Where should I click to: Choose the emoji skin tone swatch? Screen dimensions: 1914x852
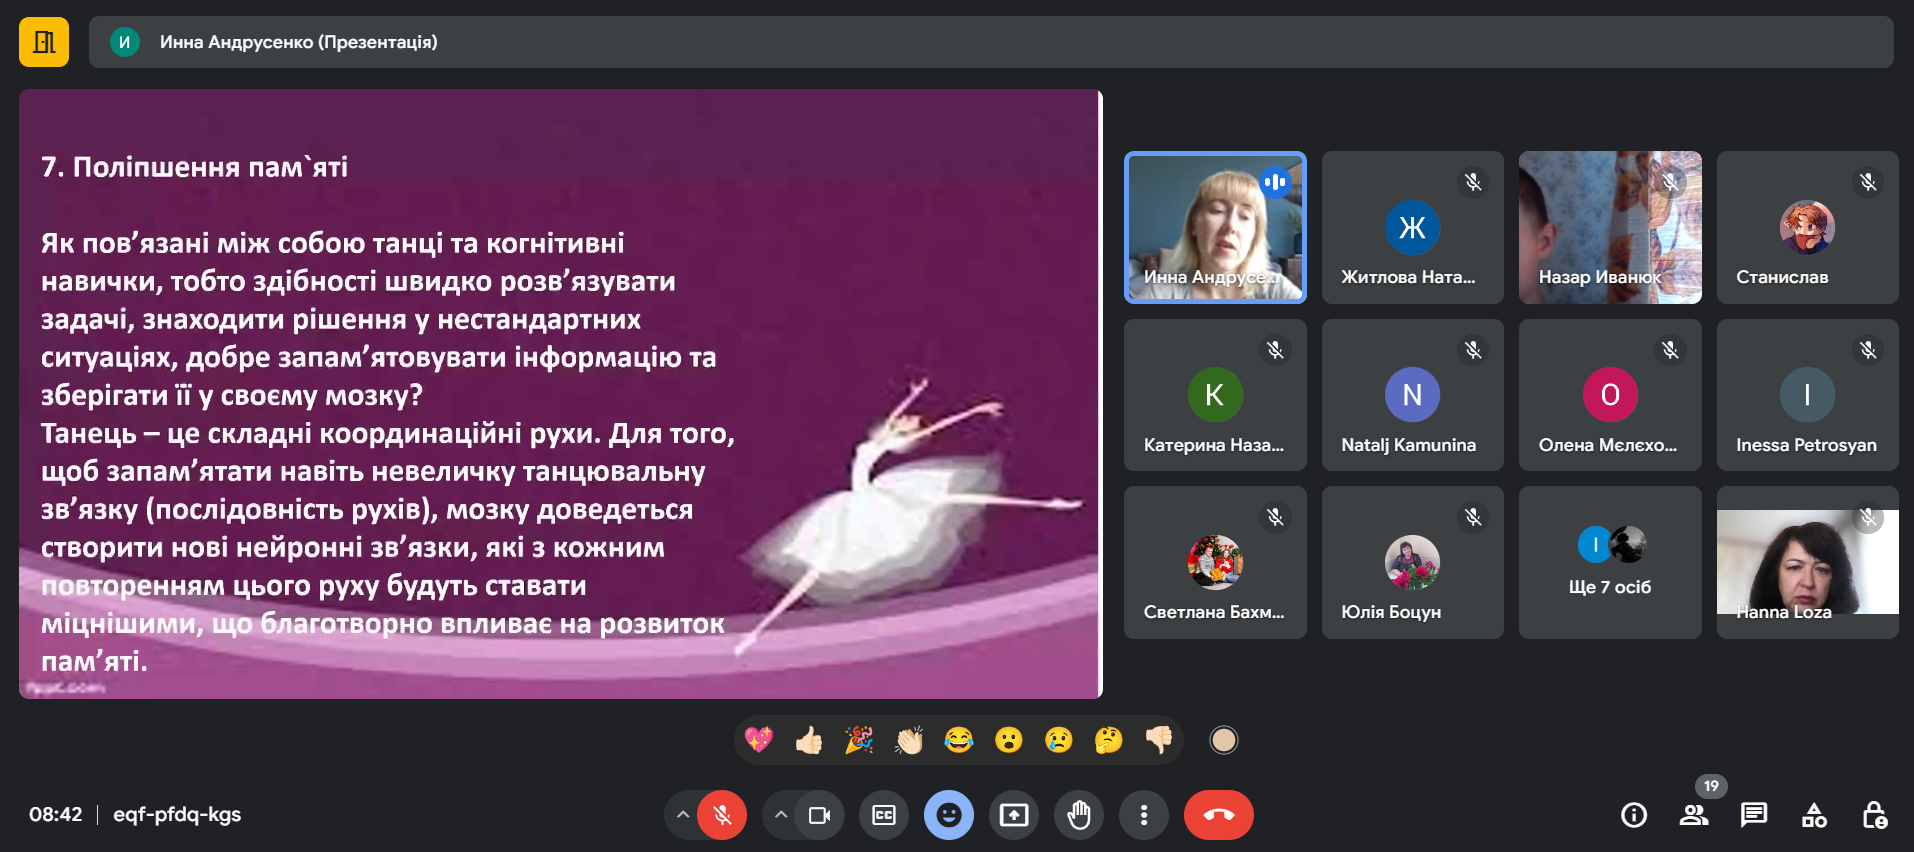1223,740
